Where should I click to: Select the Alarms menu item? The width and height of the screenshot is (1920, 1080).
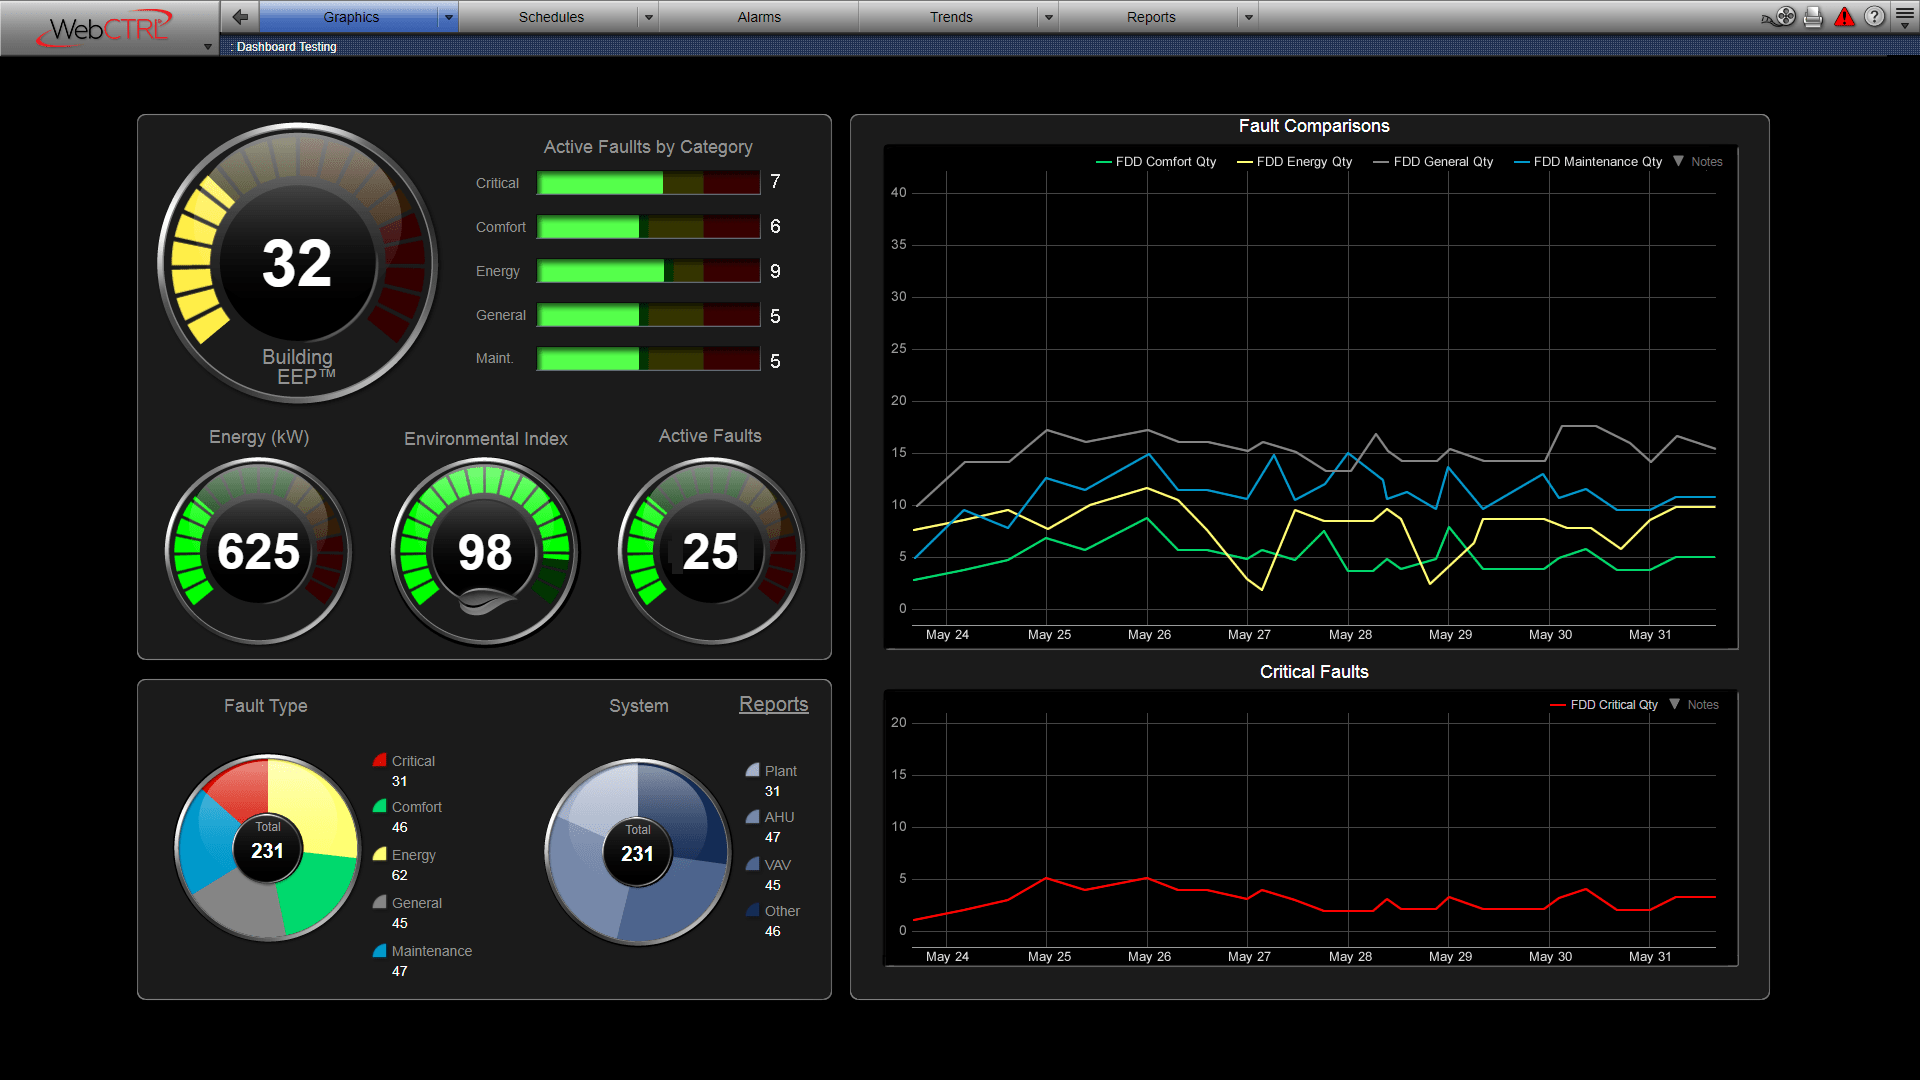pyautogui.click(x=759, y=16)
